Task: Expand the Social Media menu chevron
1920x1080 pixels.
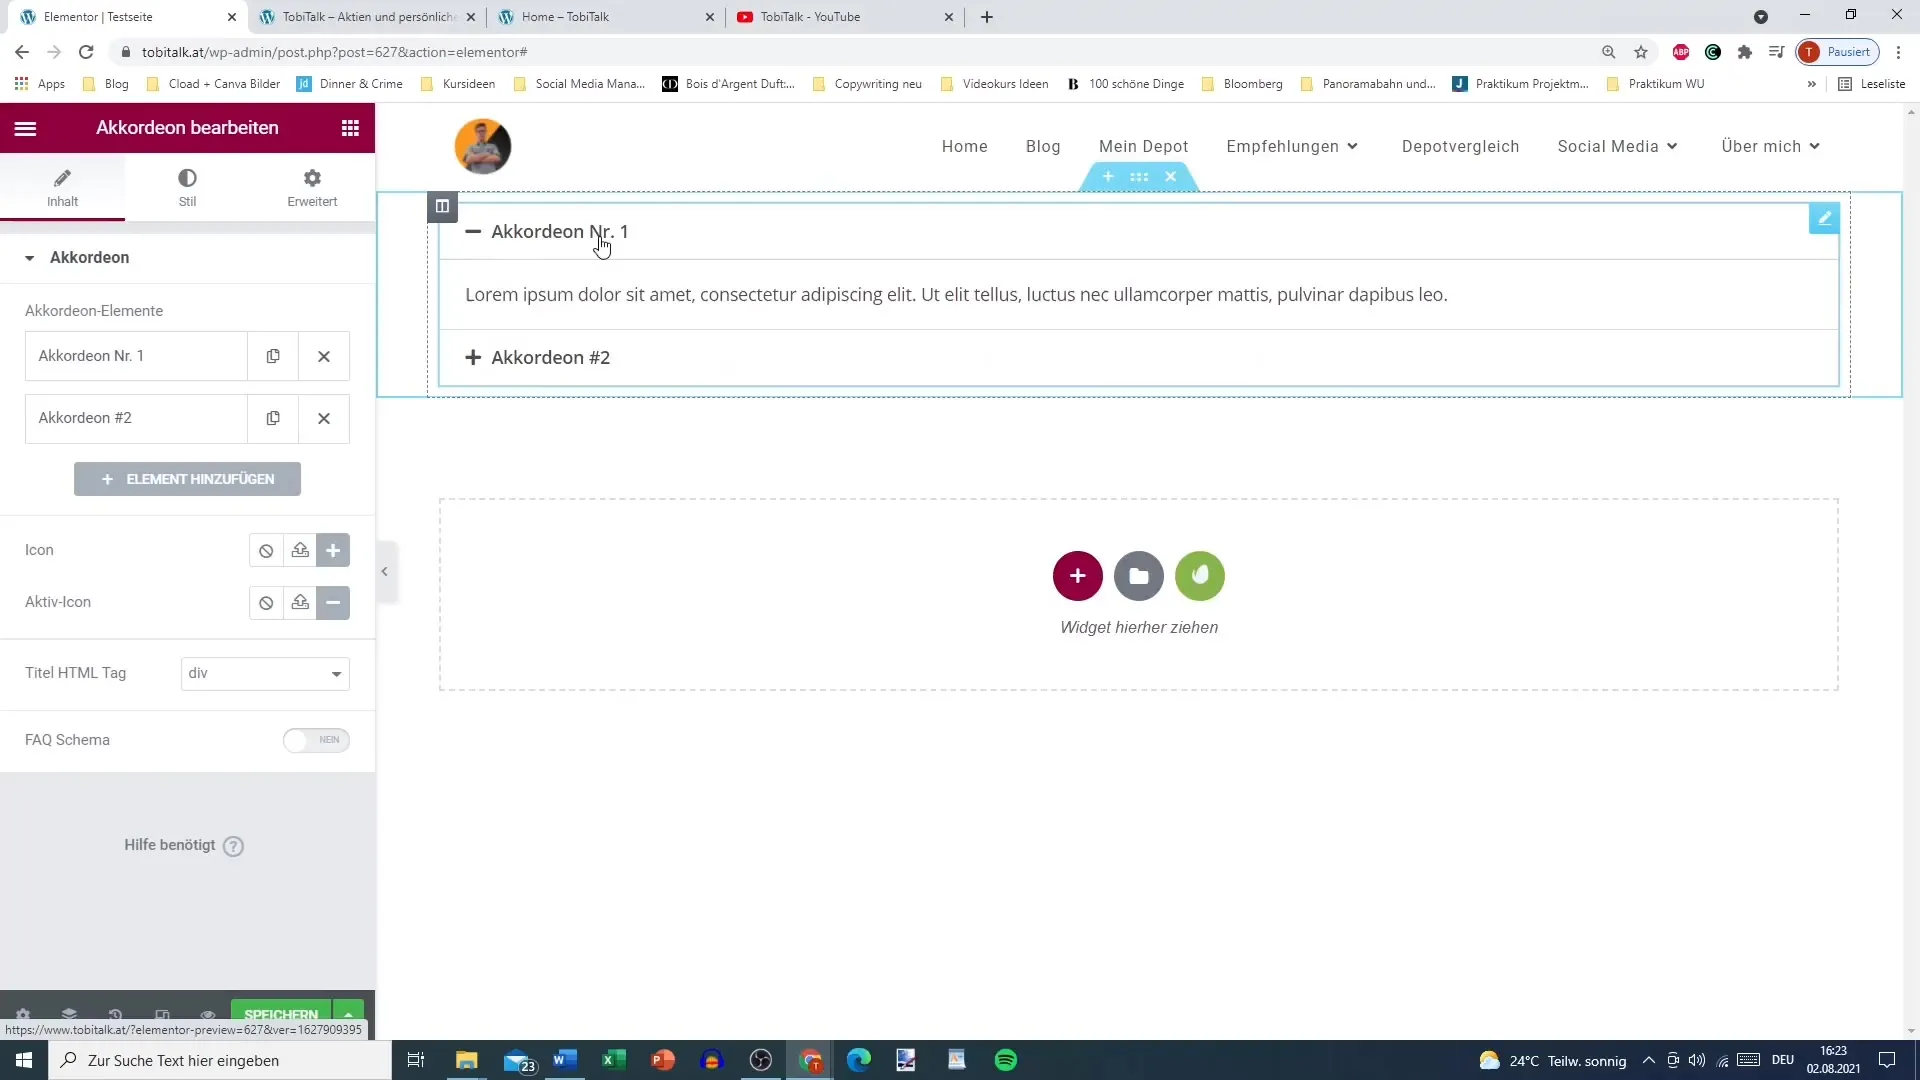Action: coord(1672,147)
